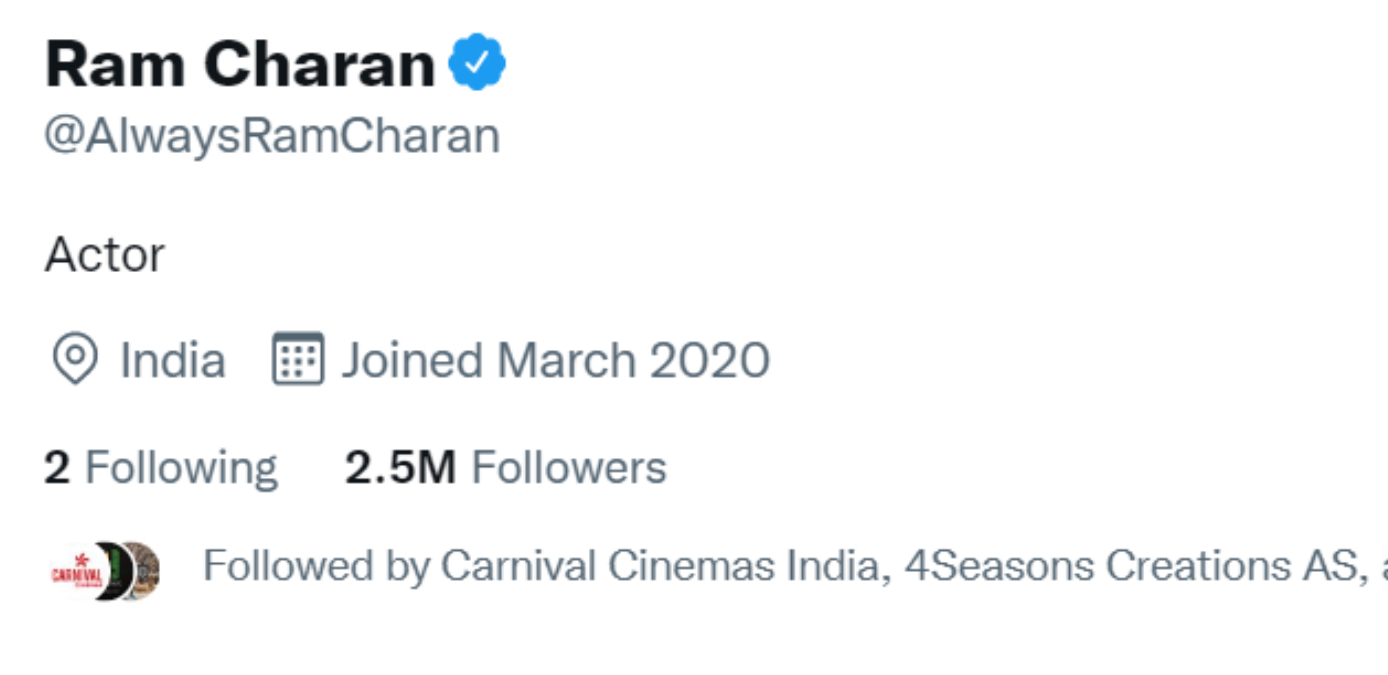Click the India location text
Screen dimensions: 1388x675
(172, 360)
